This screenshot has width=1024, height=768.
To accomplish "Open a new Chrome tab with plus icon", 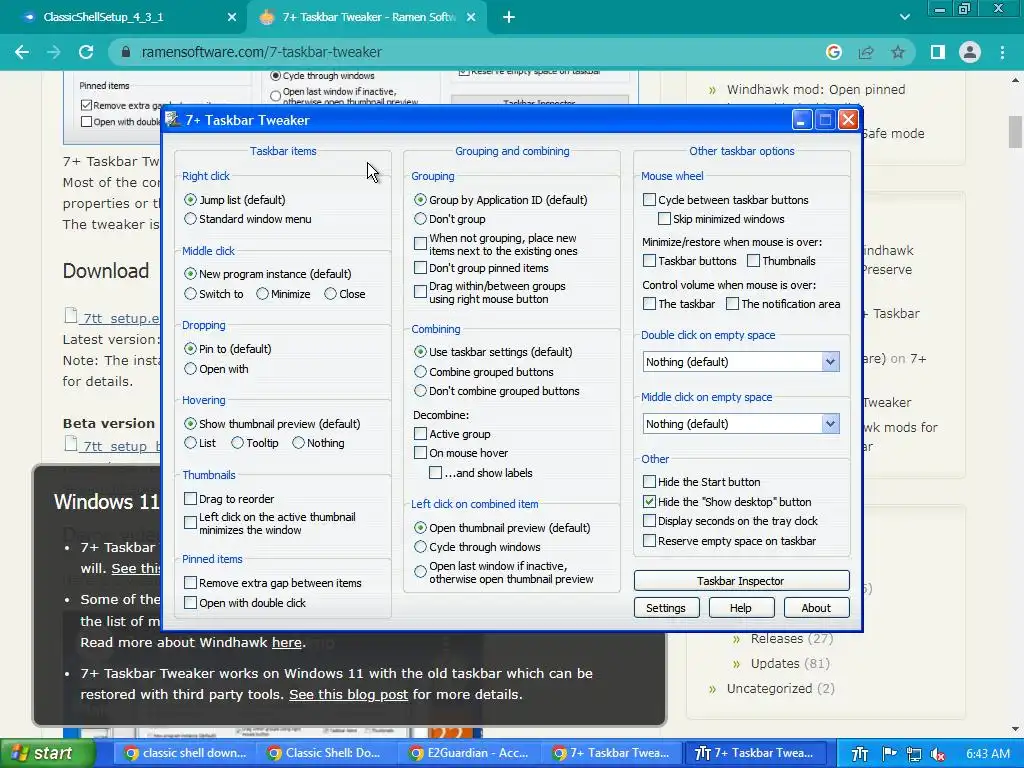I will (x=509, y=17).
